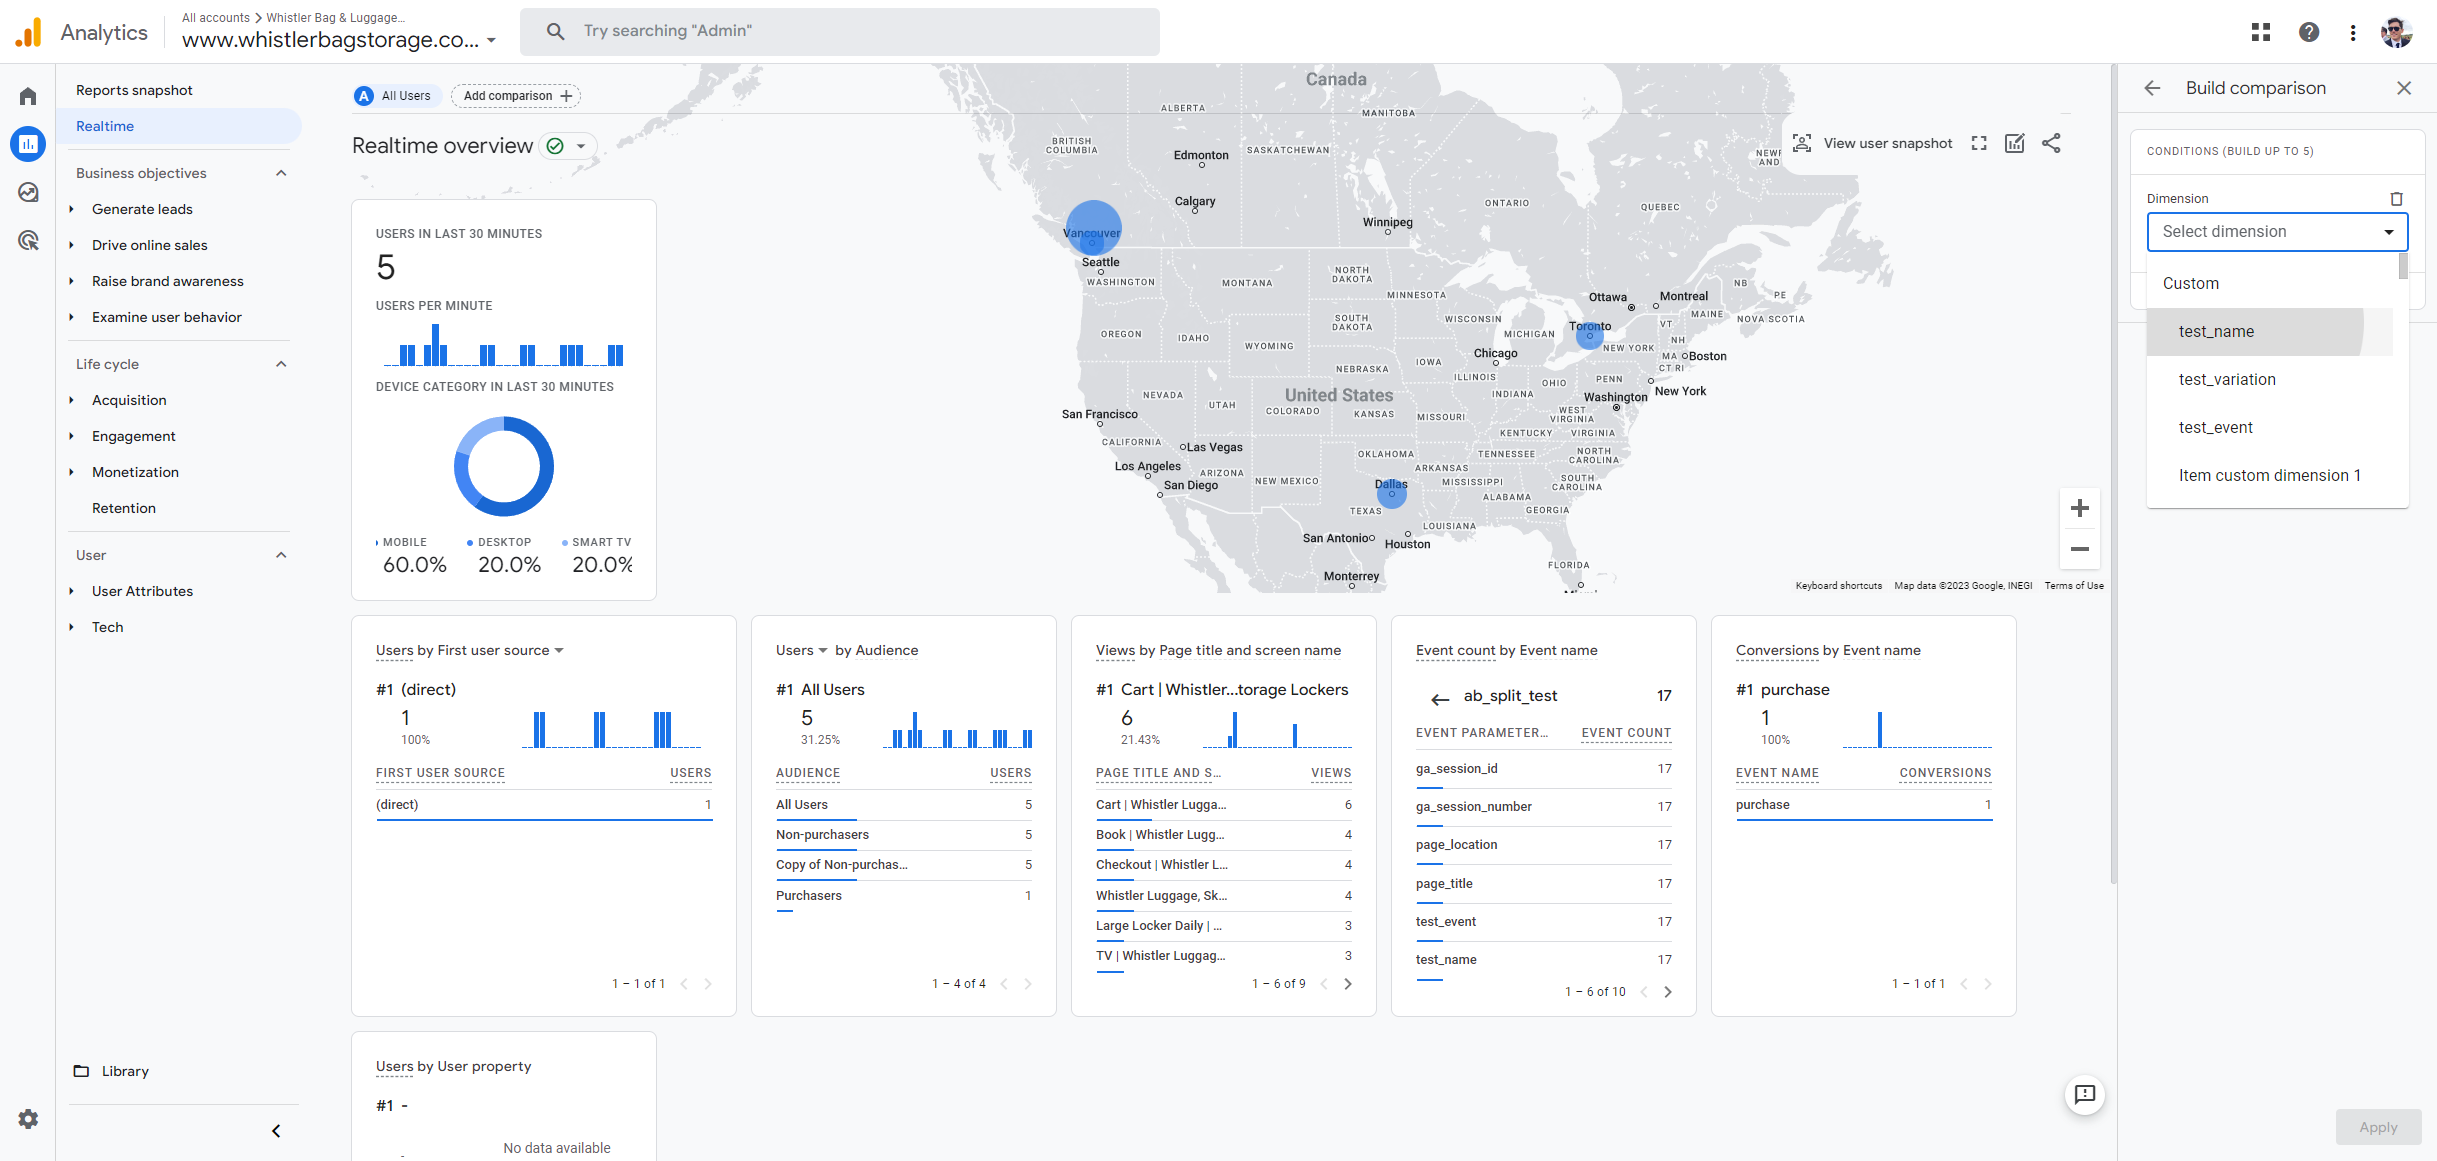Click the Add comparison button
The width and height of the screenshot is (2437, 1161).
516,96
